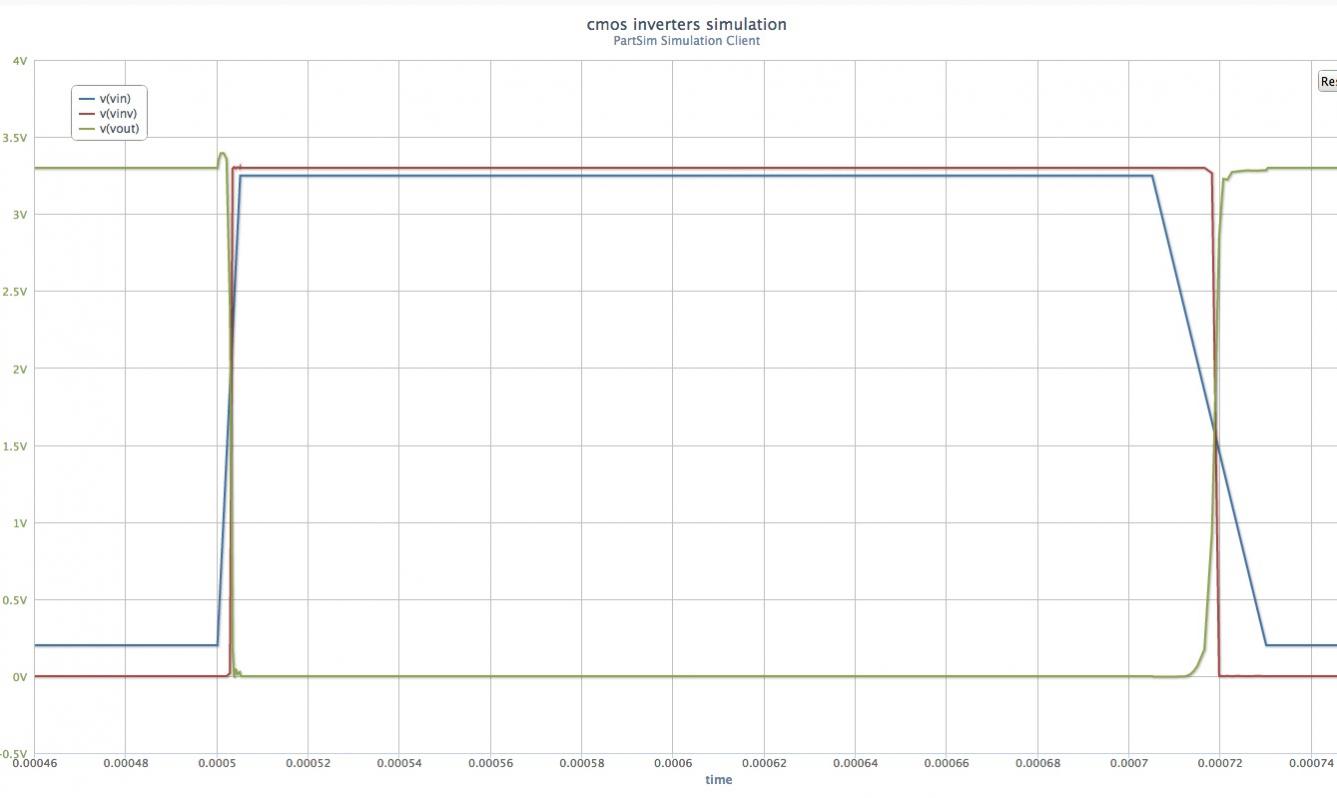Click the 0.00058 x-axis tick label
The width and height of the screenshot is (1337, 798).
pos(582,764)
